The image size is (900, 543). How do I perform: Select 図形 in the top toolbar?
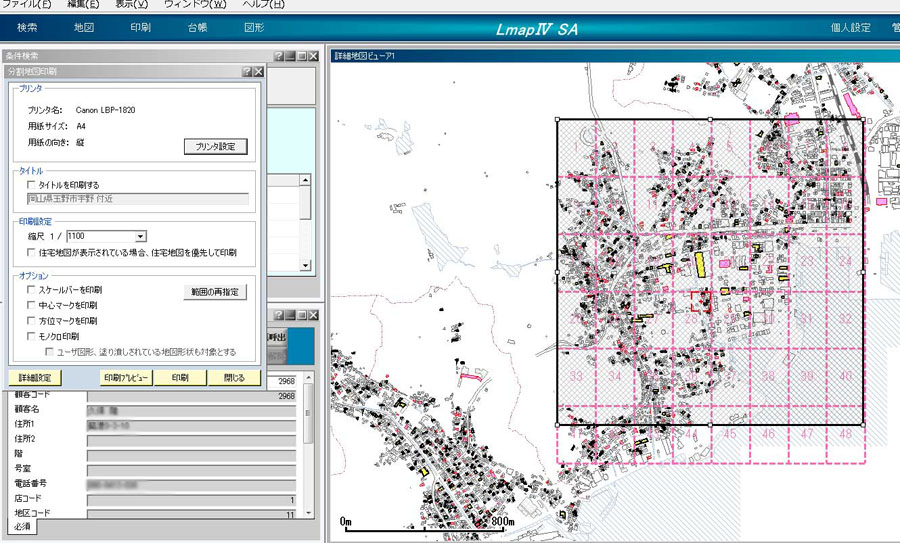(x=254, y=29)
